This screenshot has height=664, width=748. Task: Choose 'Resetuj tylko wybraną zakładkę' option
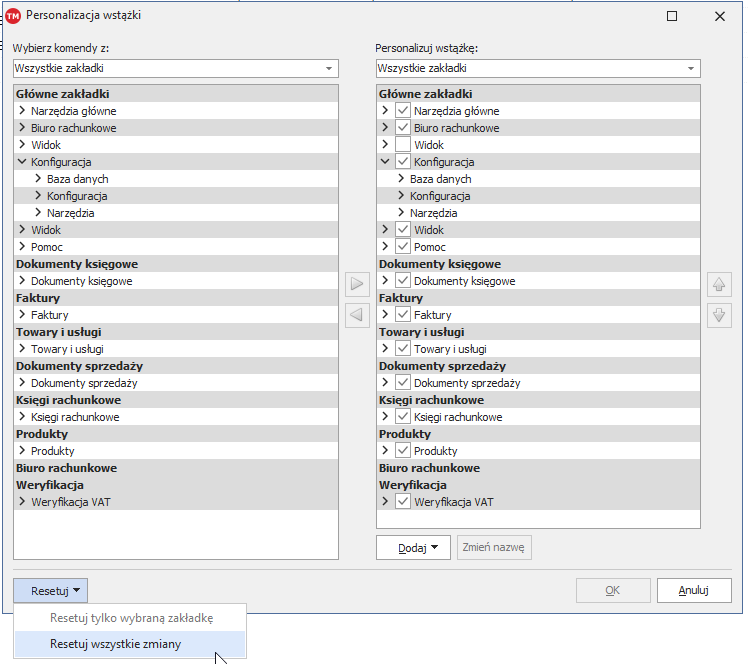(x=131, y=618)
